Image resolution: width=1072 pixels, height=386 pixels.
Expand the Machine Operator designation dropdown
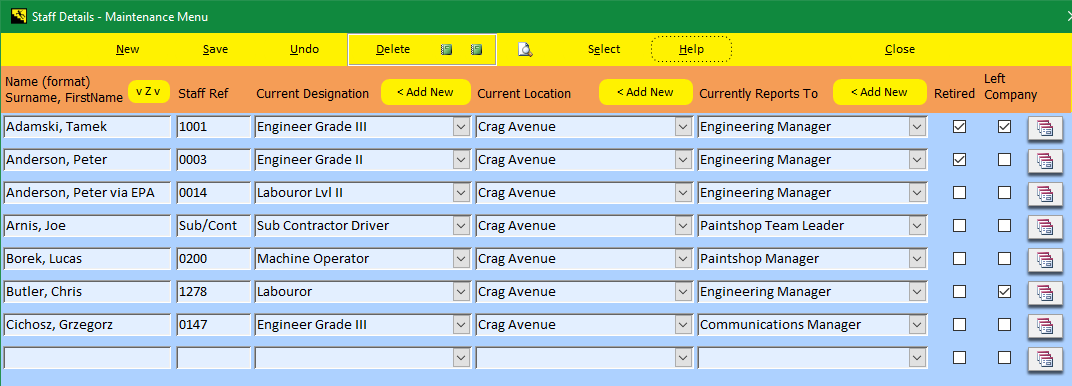coord(462,258)
